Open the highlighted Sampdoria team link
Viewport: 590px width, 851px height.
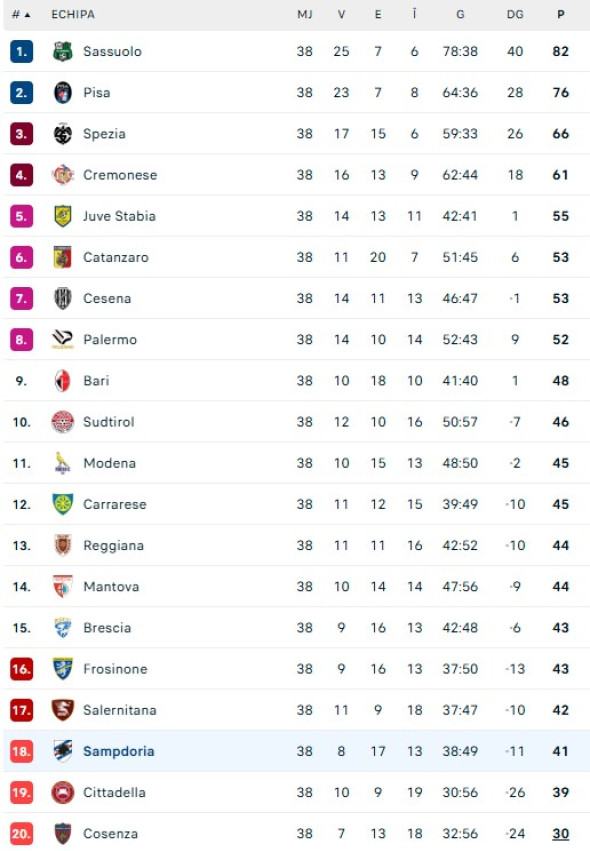point(119,751)
